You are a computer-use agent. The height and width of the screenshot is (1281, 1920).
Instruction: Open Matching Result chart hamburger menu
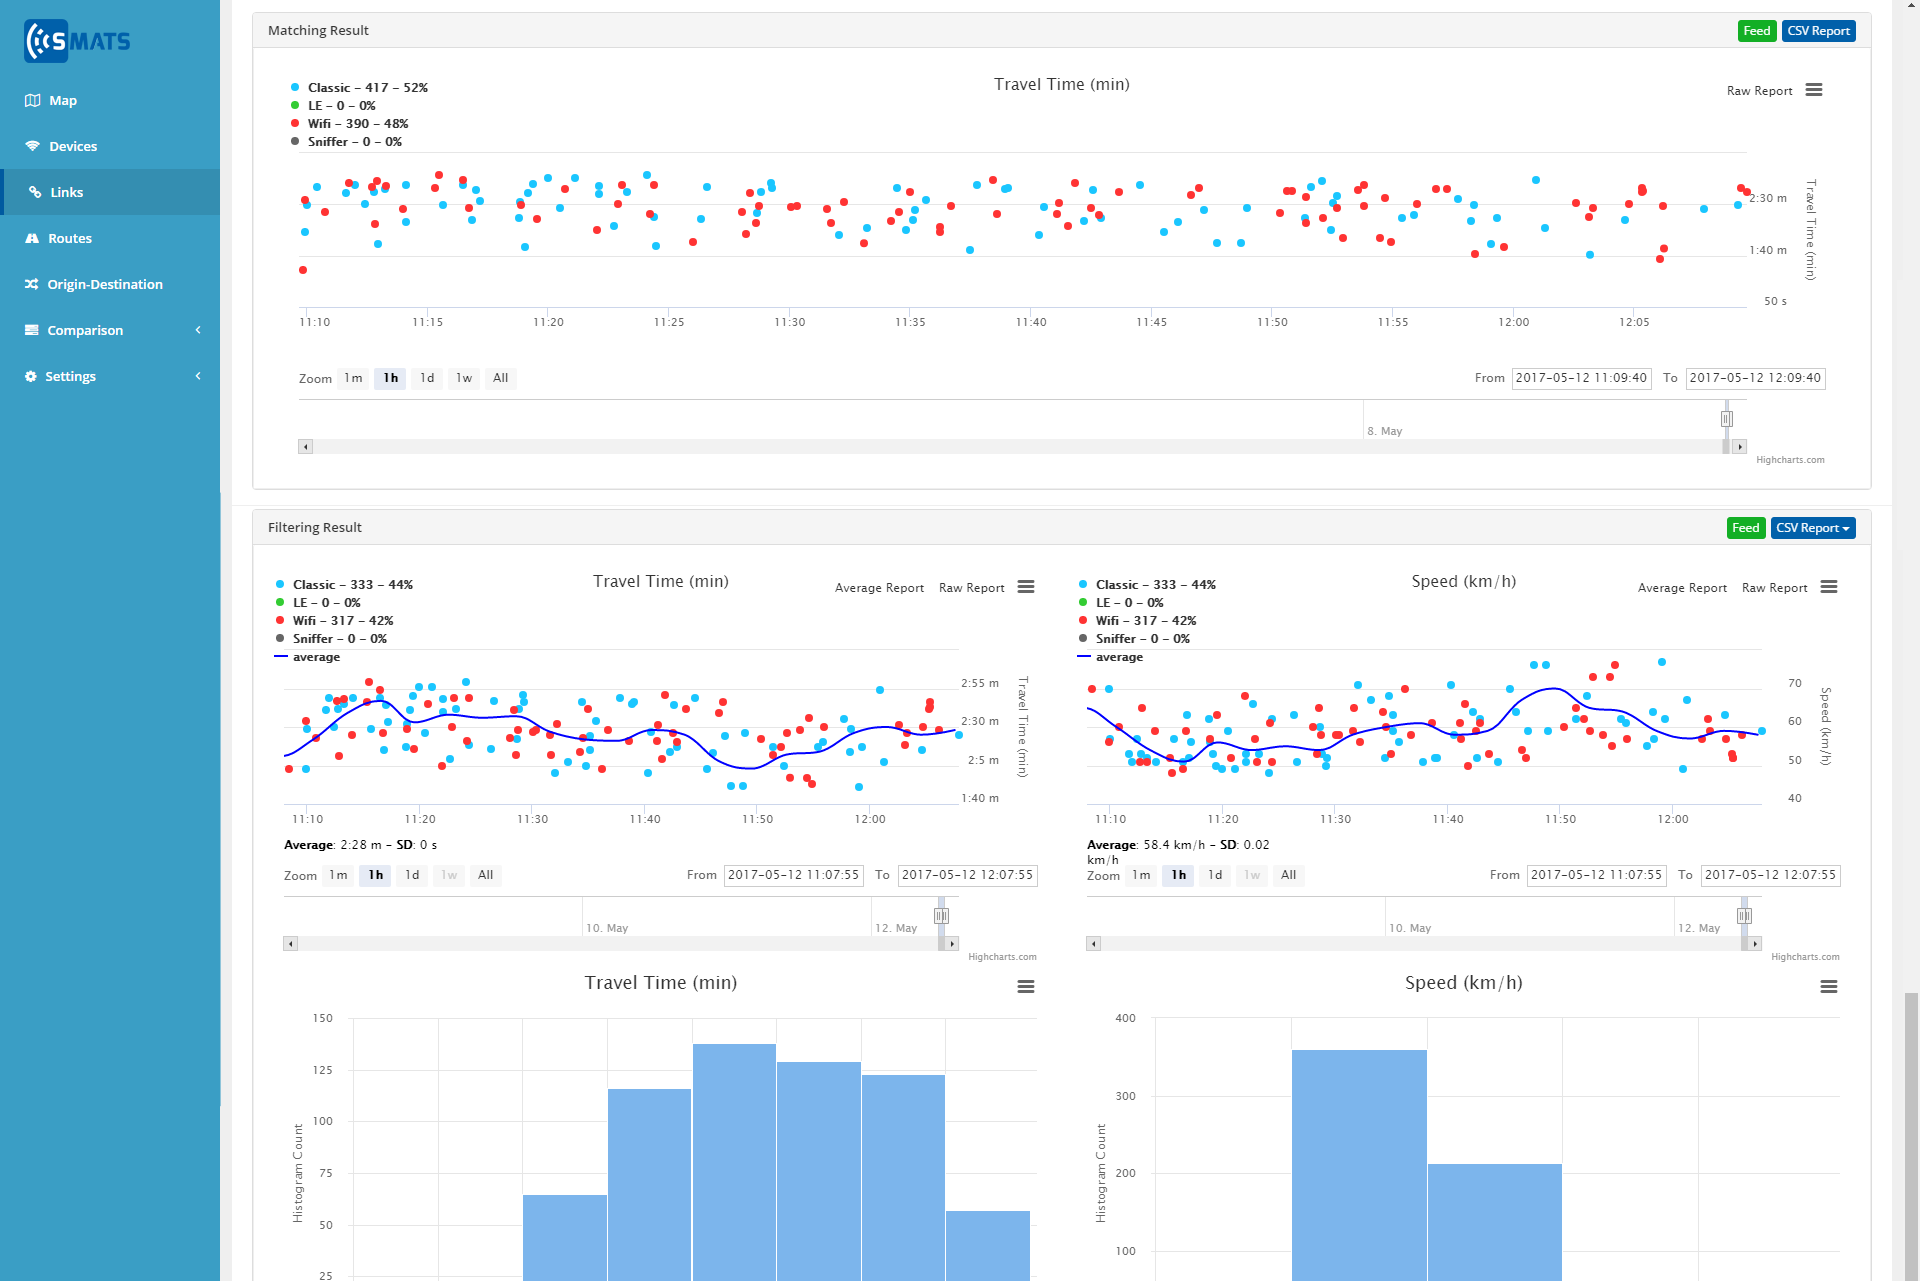pyautogui.click(x=1814, y=90)
